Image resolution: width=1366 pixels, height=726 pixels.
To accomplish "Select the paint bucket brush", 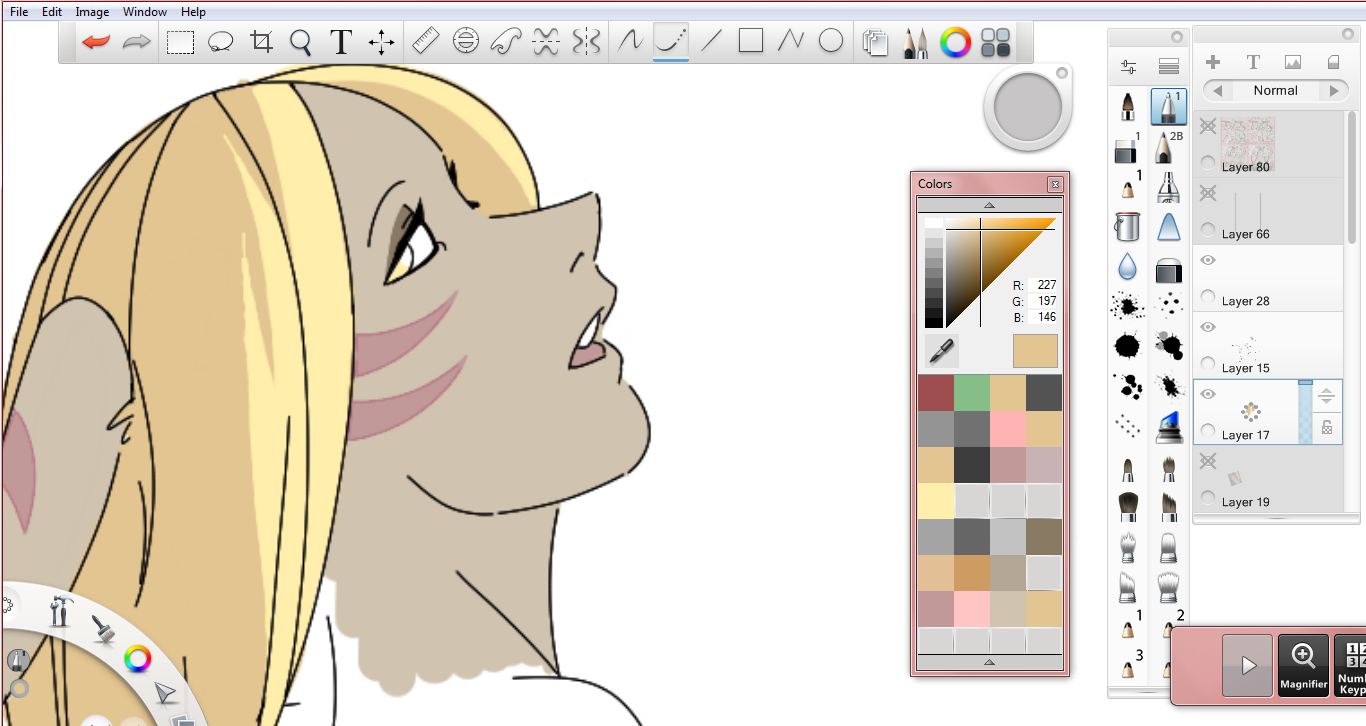I will (1127, 226).
